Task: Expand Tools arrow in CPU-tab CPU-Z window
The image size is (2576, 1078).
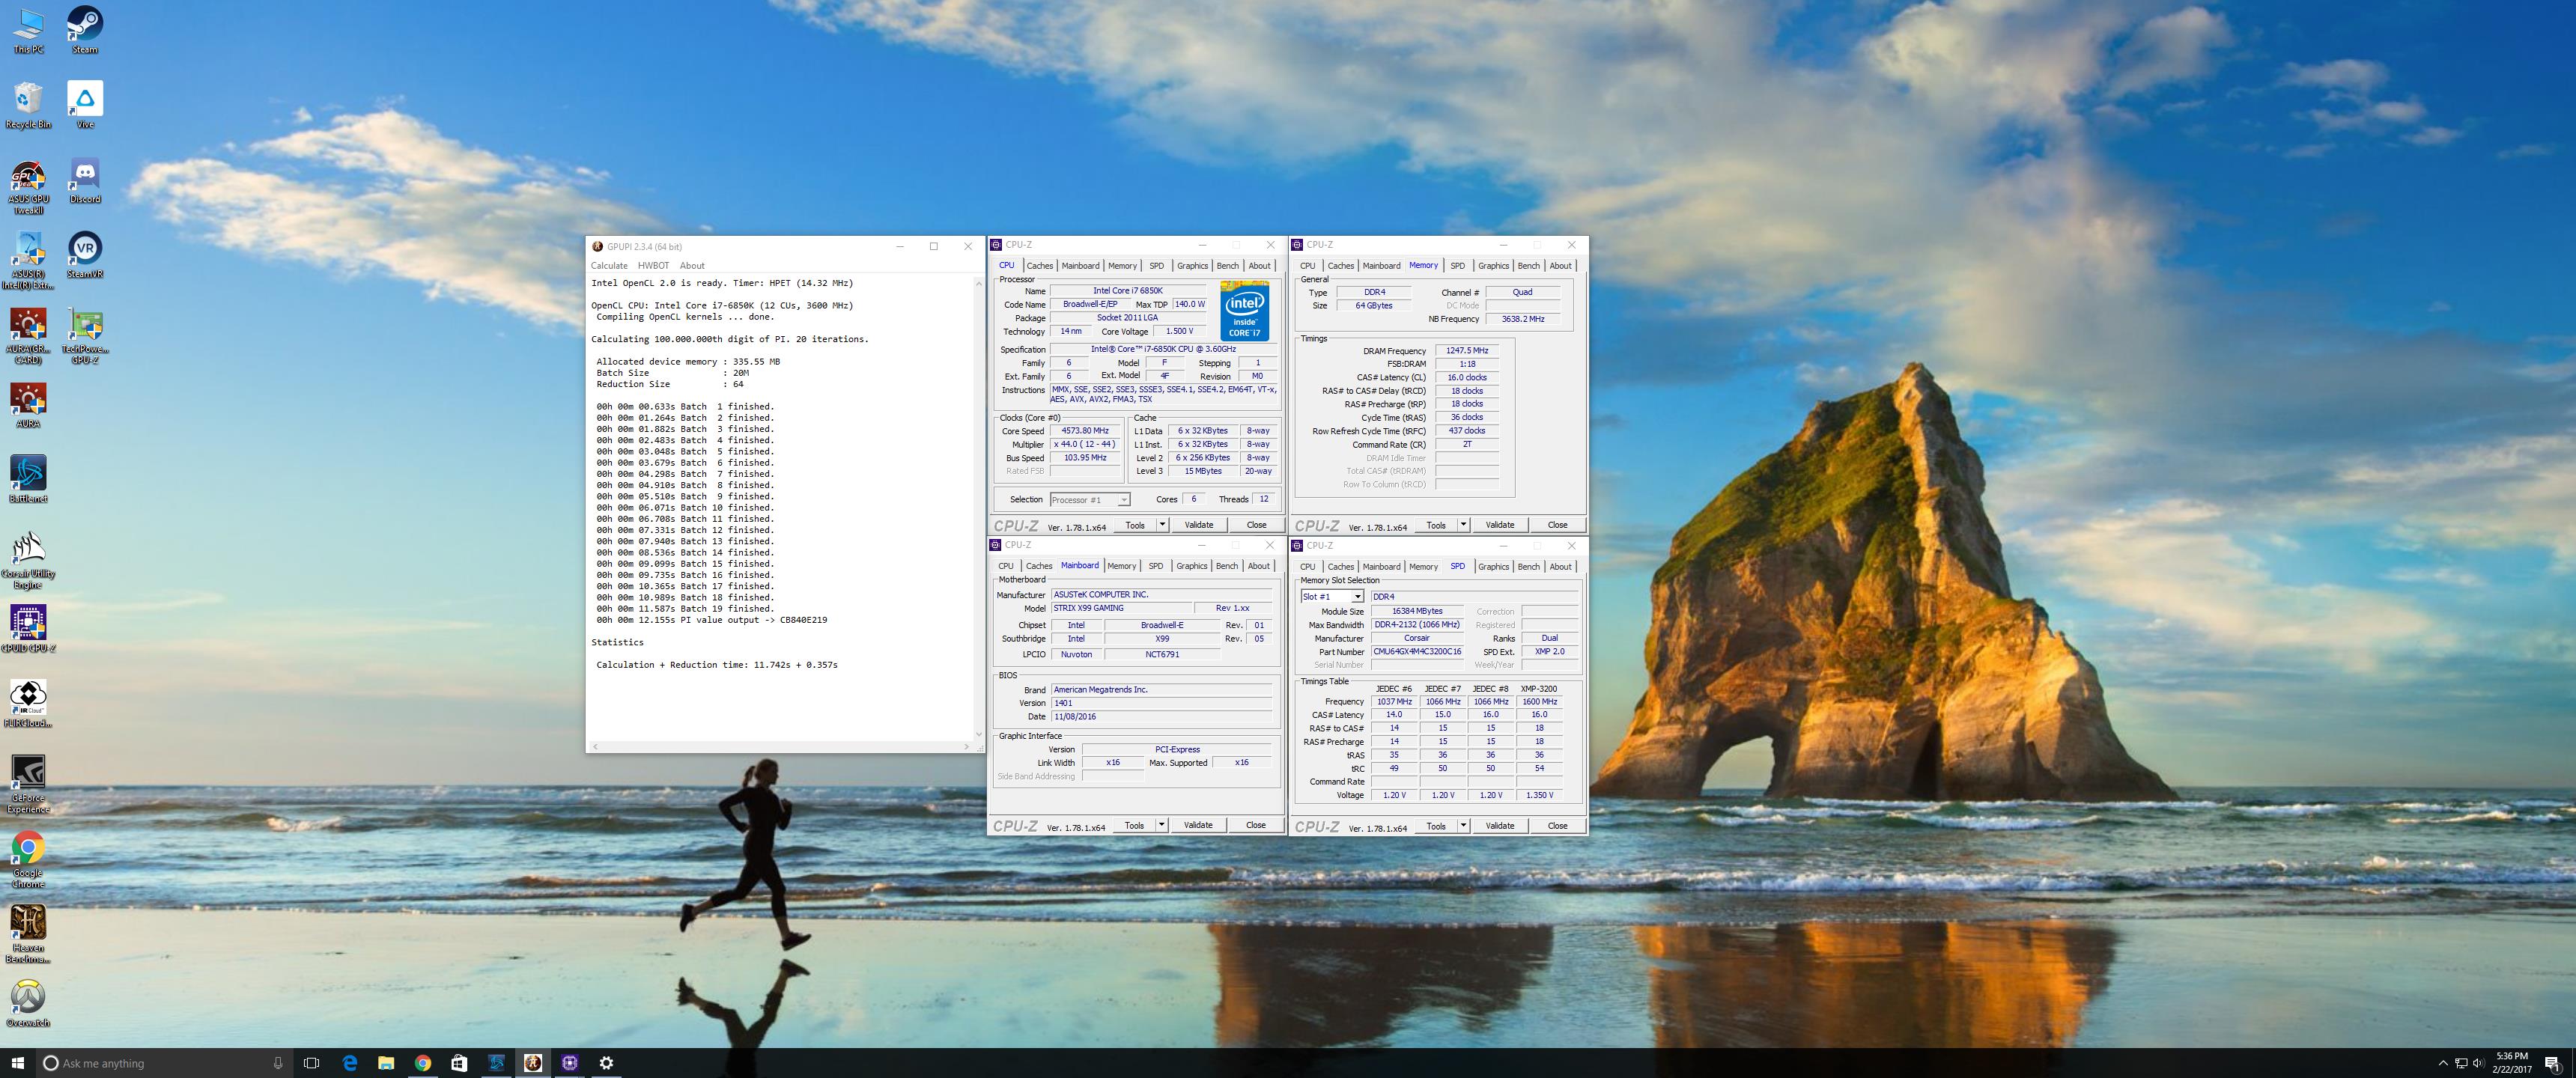Action: click(x=1162, y=525)
